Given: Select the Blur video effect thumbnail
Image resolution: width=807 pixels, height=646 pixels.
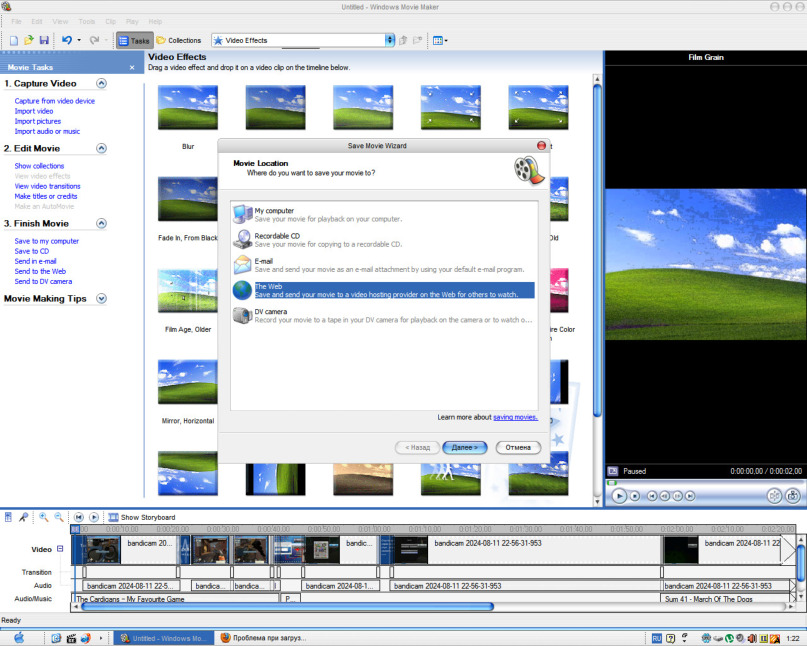Looking at the screenshot, I should [188, 108].
